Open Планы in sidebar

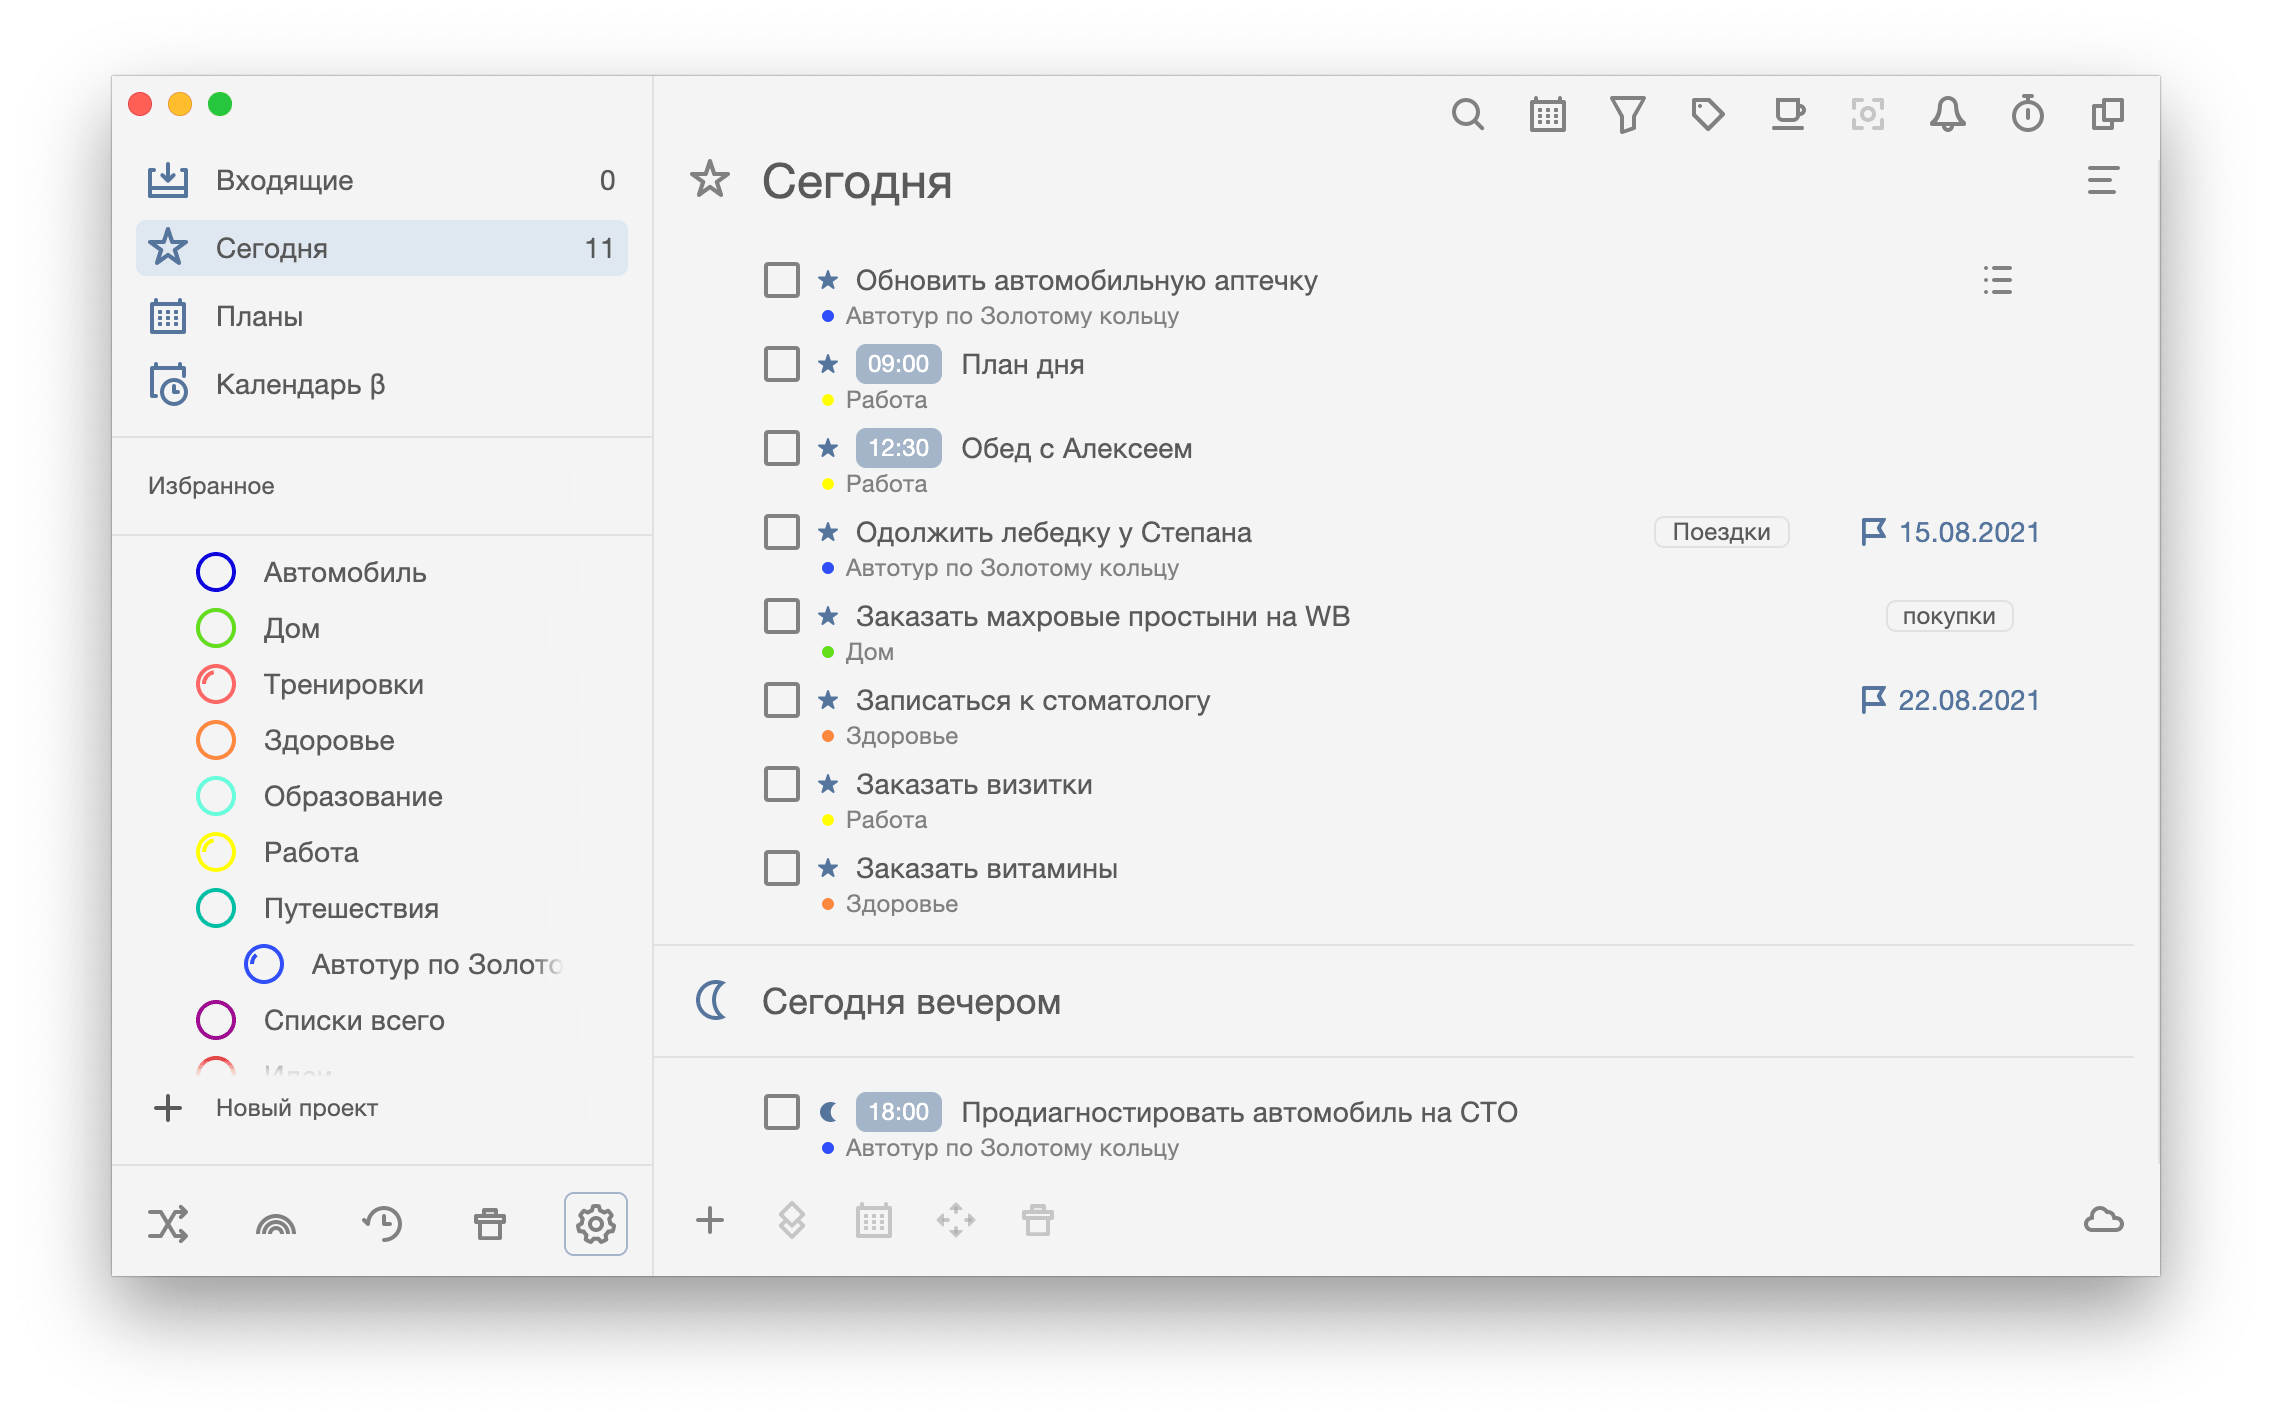382,316
